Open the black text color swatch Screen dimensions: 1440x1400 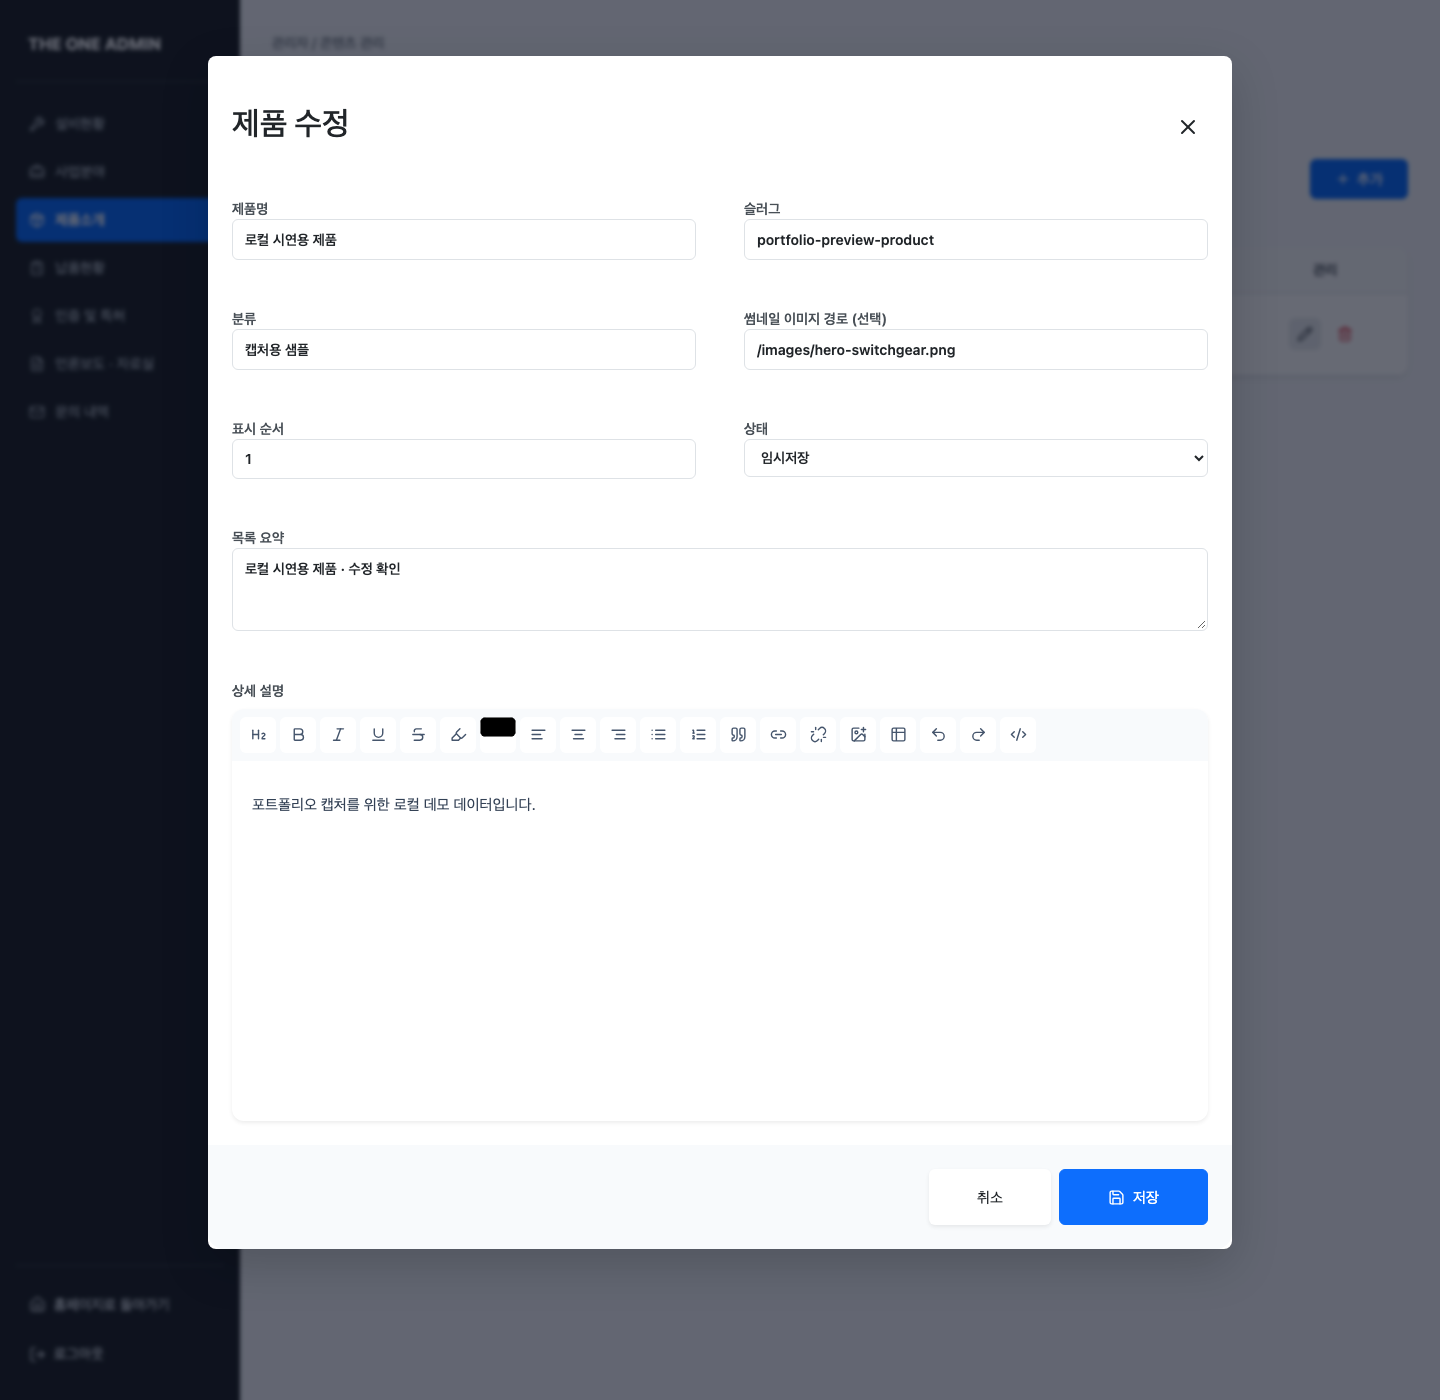pyautogui.click(x=498, y=727)
